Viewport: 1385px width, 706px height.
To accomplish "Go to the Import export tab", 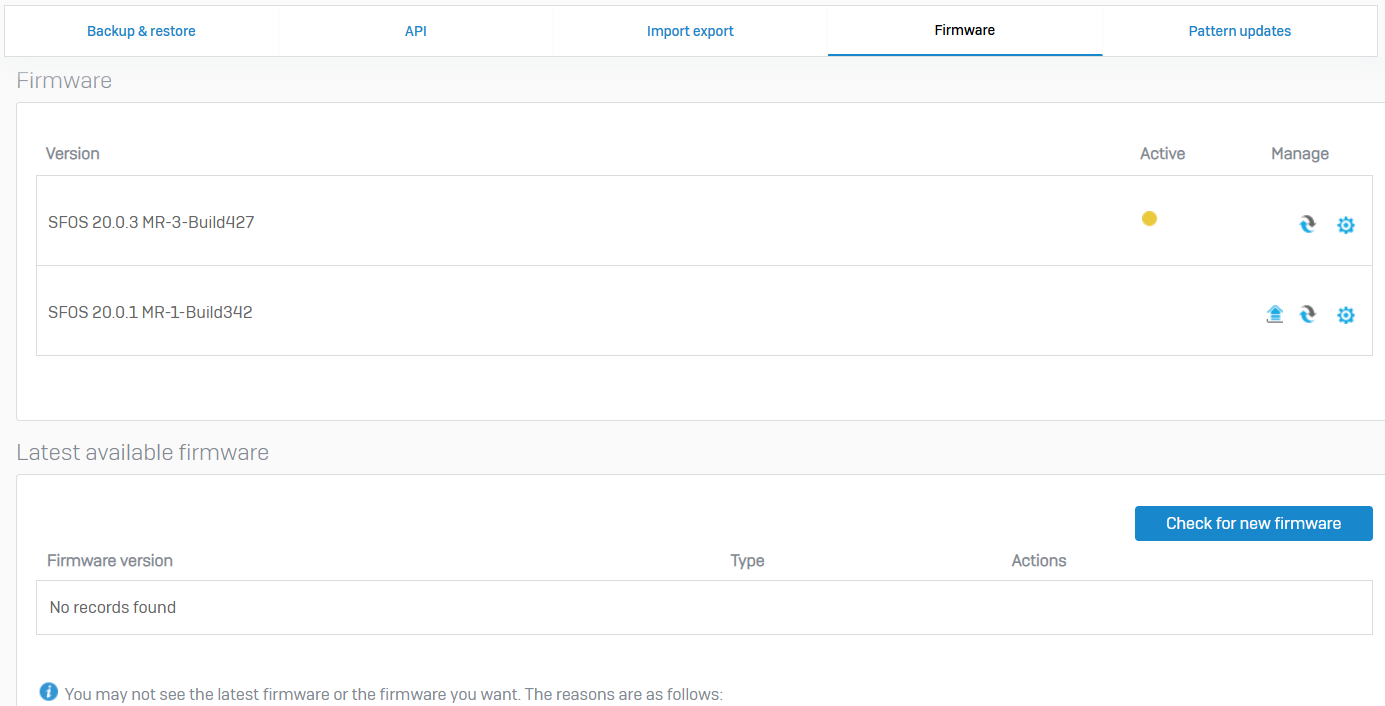I will click(x=690, y=31).
